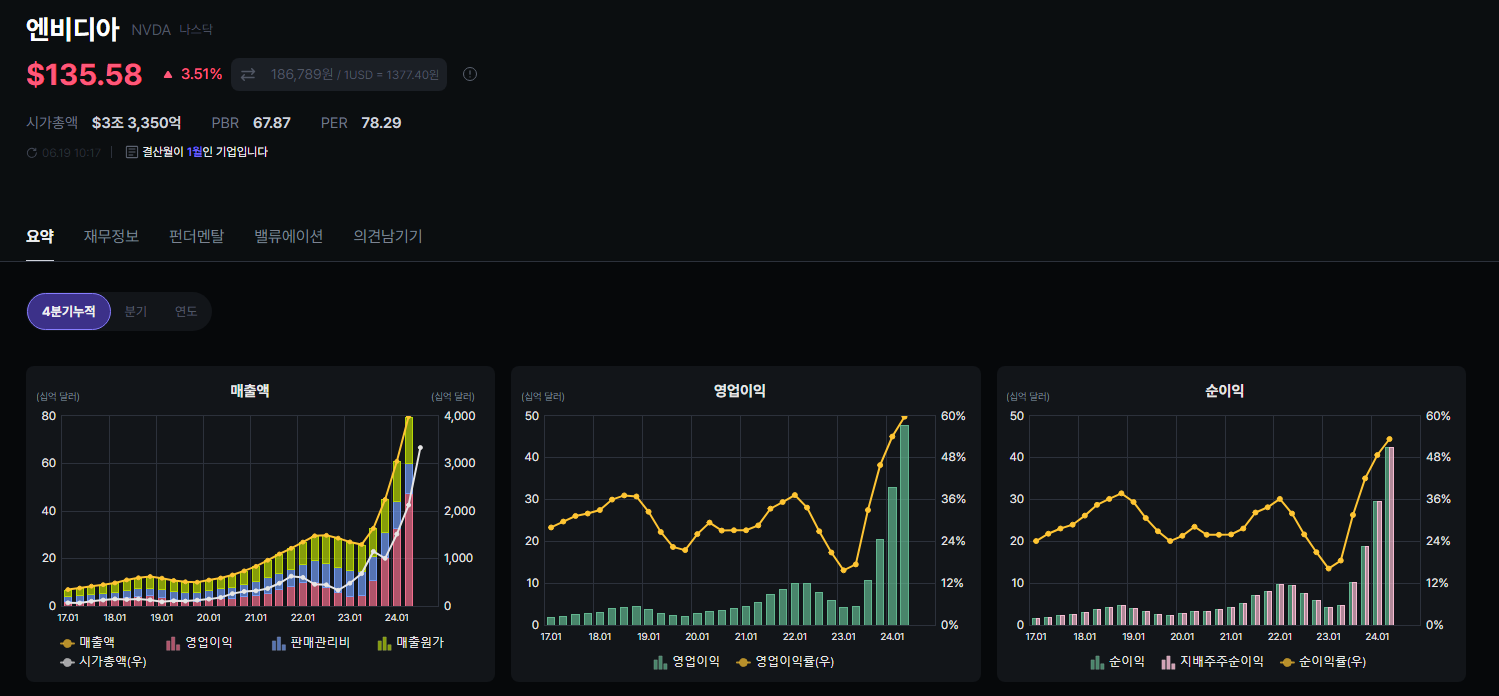
Task: Toggle 판매관리비 legend series
Action: [x=310, y=642]
